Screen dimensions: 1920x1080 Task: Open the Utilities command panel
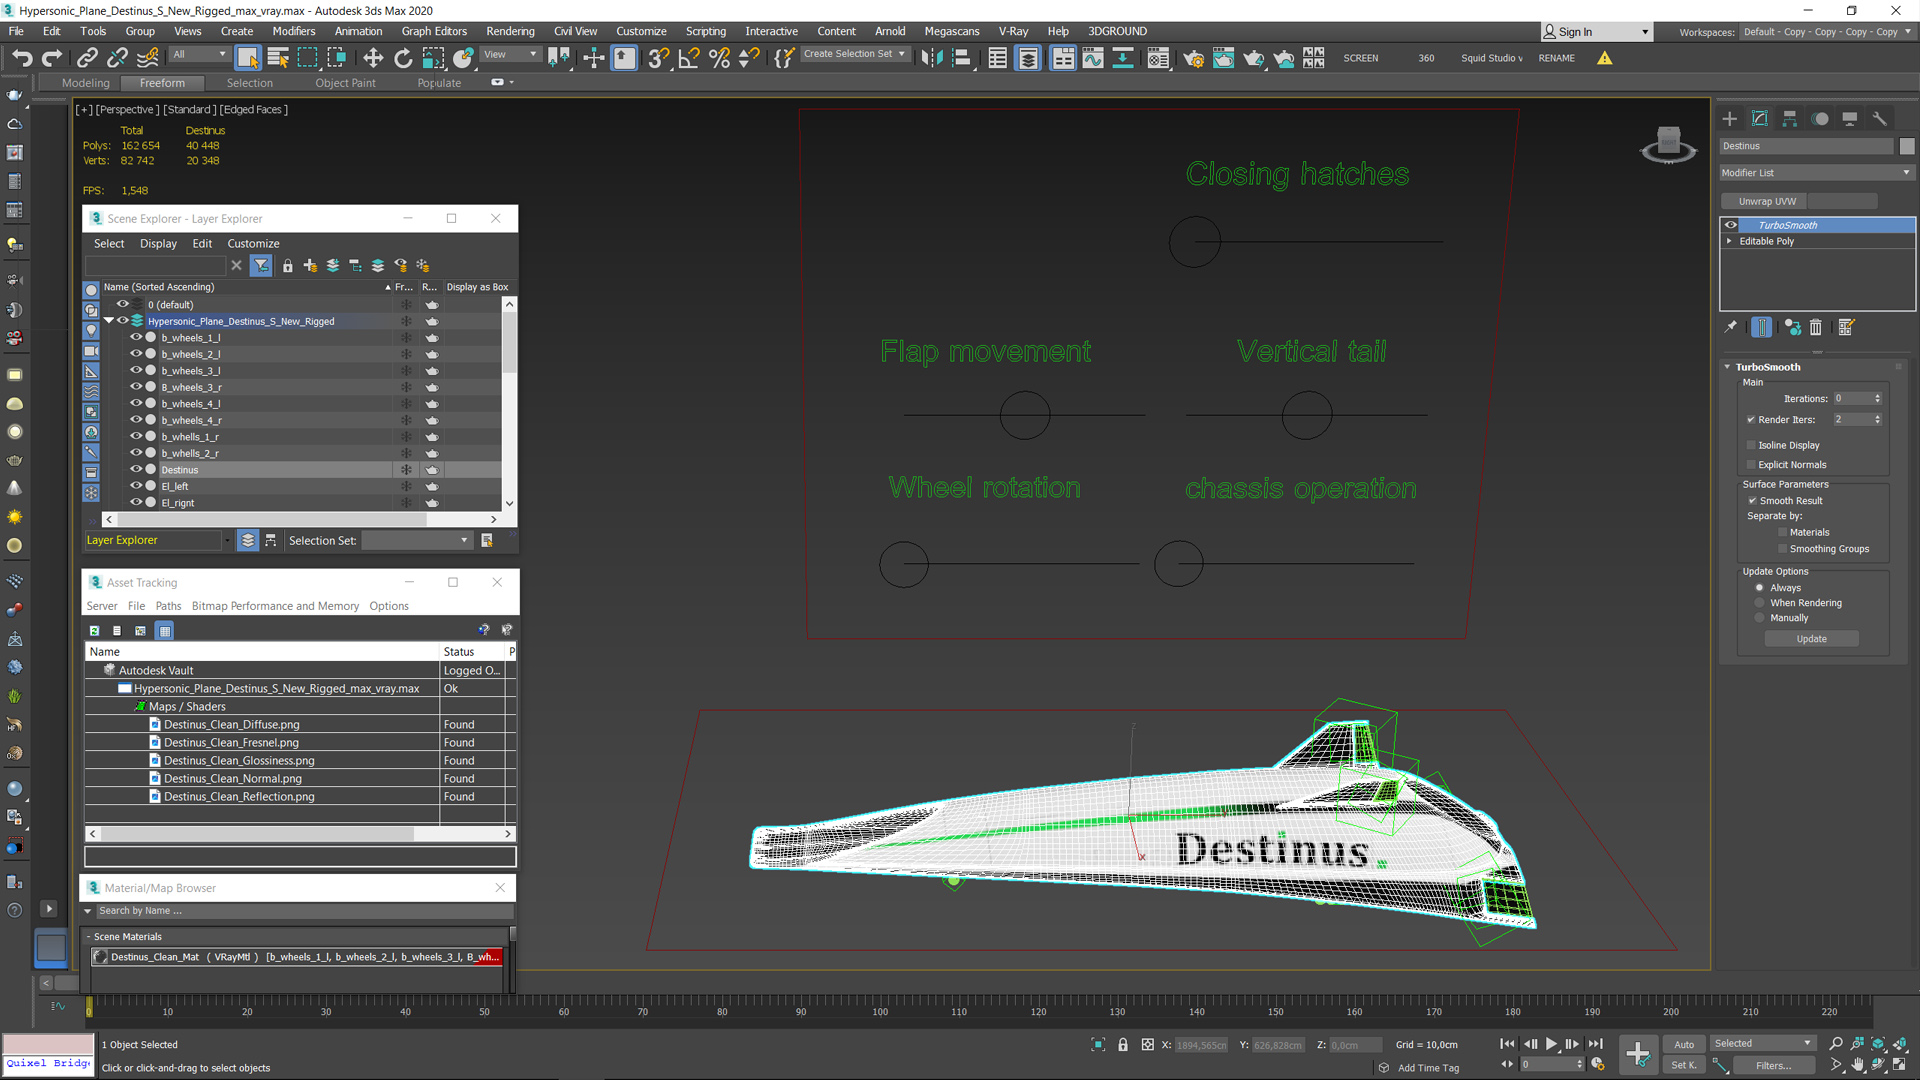(1880, 119)
